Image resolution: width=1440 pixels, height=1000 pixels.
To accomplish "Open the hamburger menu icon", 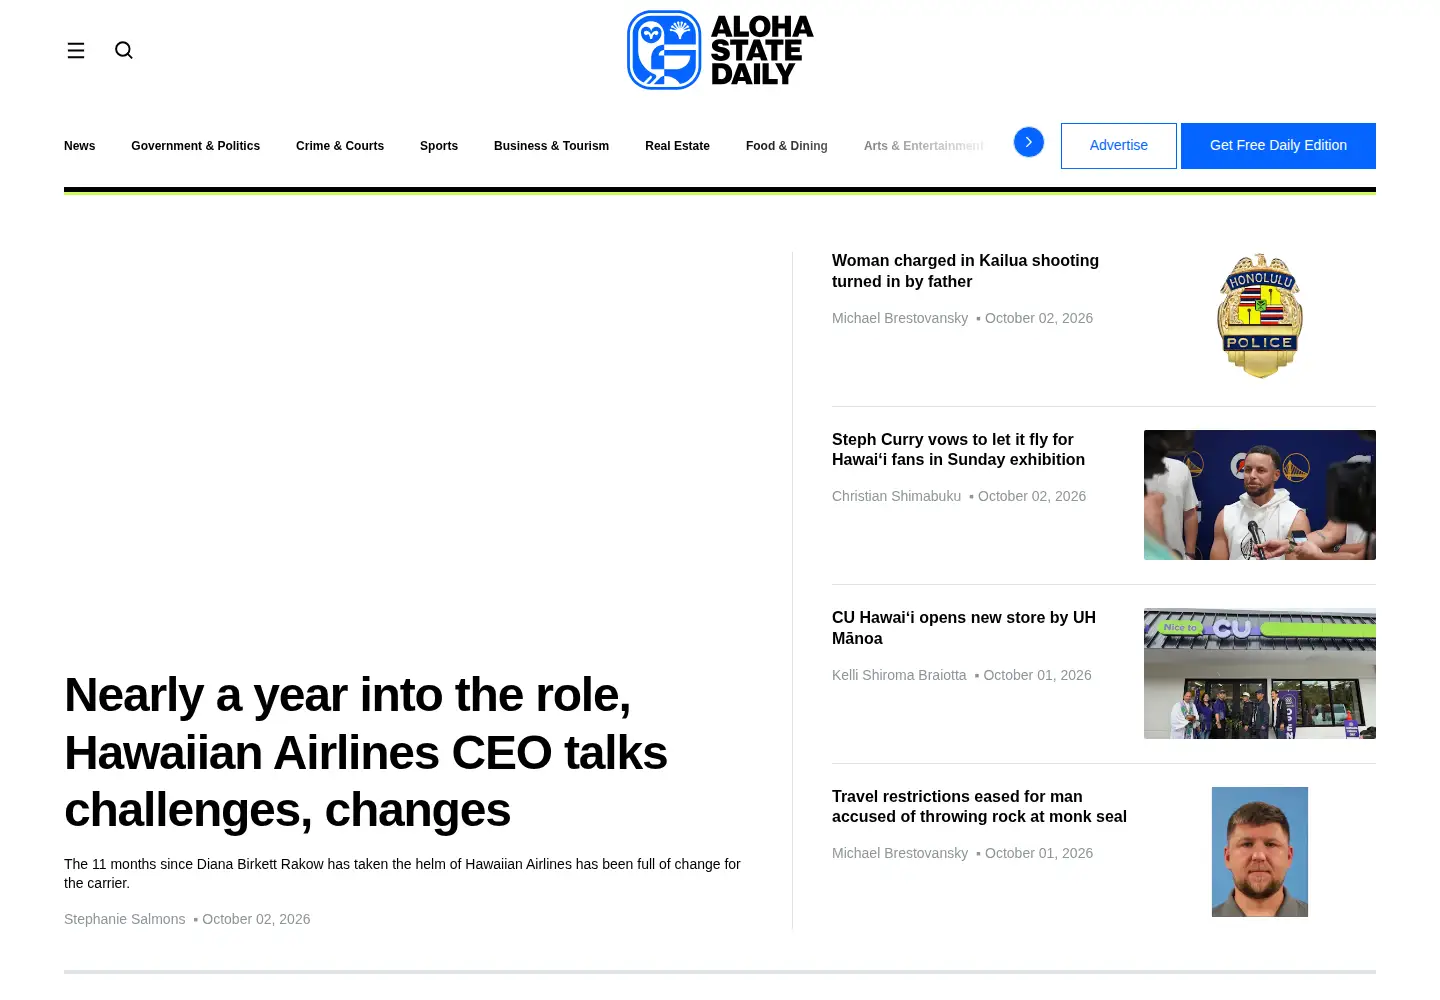I will pos(76,50).
